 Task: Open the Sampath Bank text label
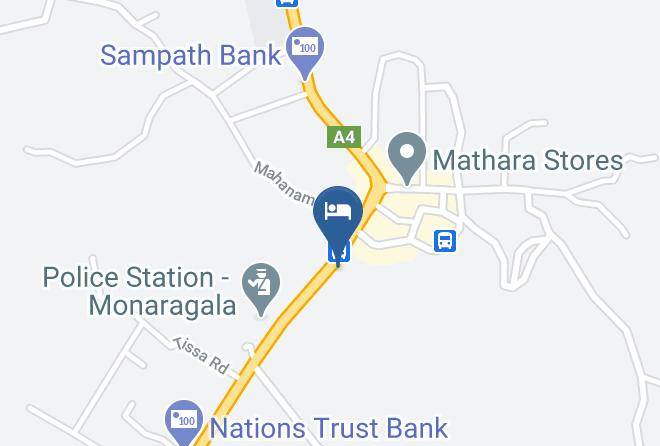point(191,55)
